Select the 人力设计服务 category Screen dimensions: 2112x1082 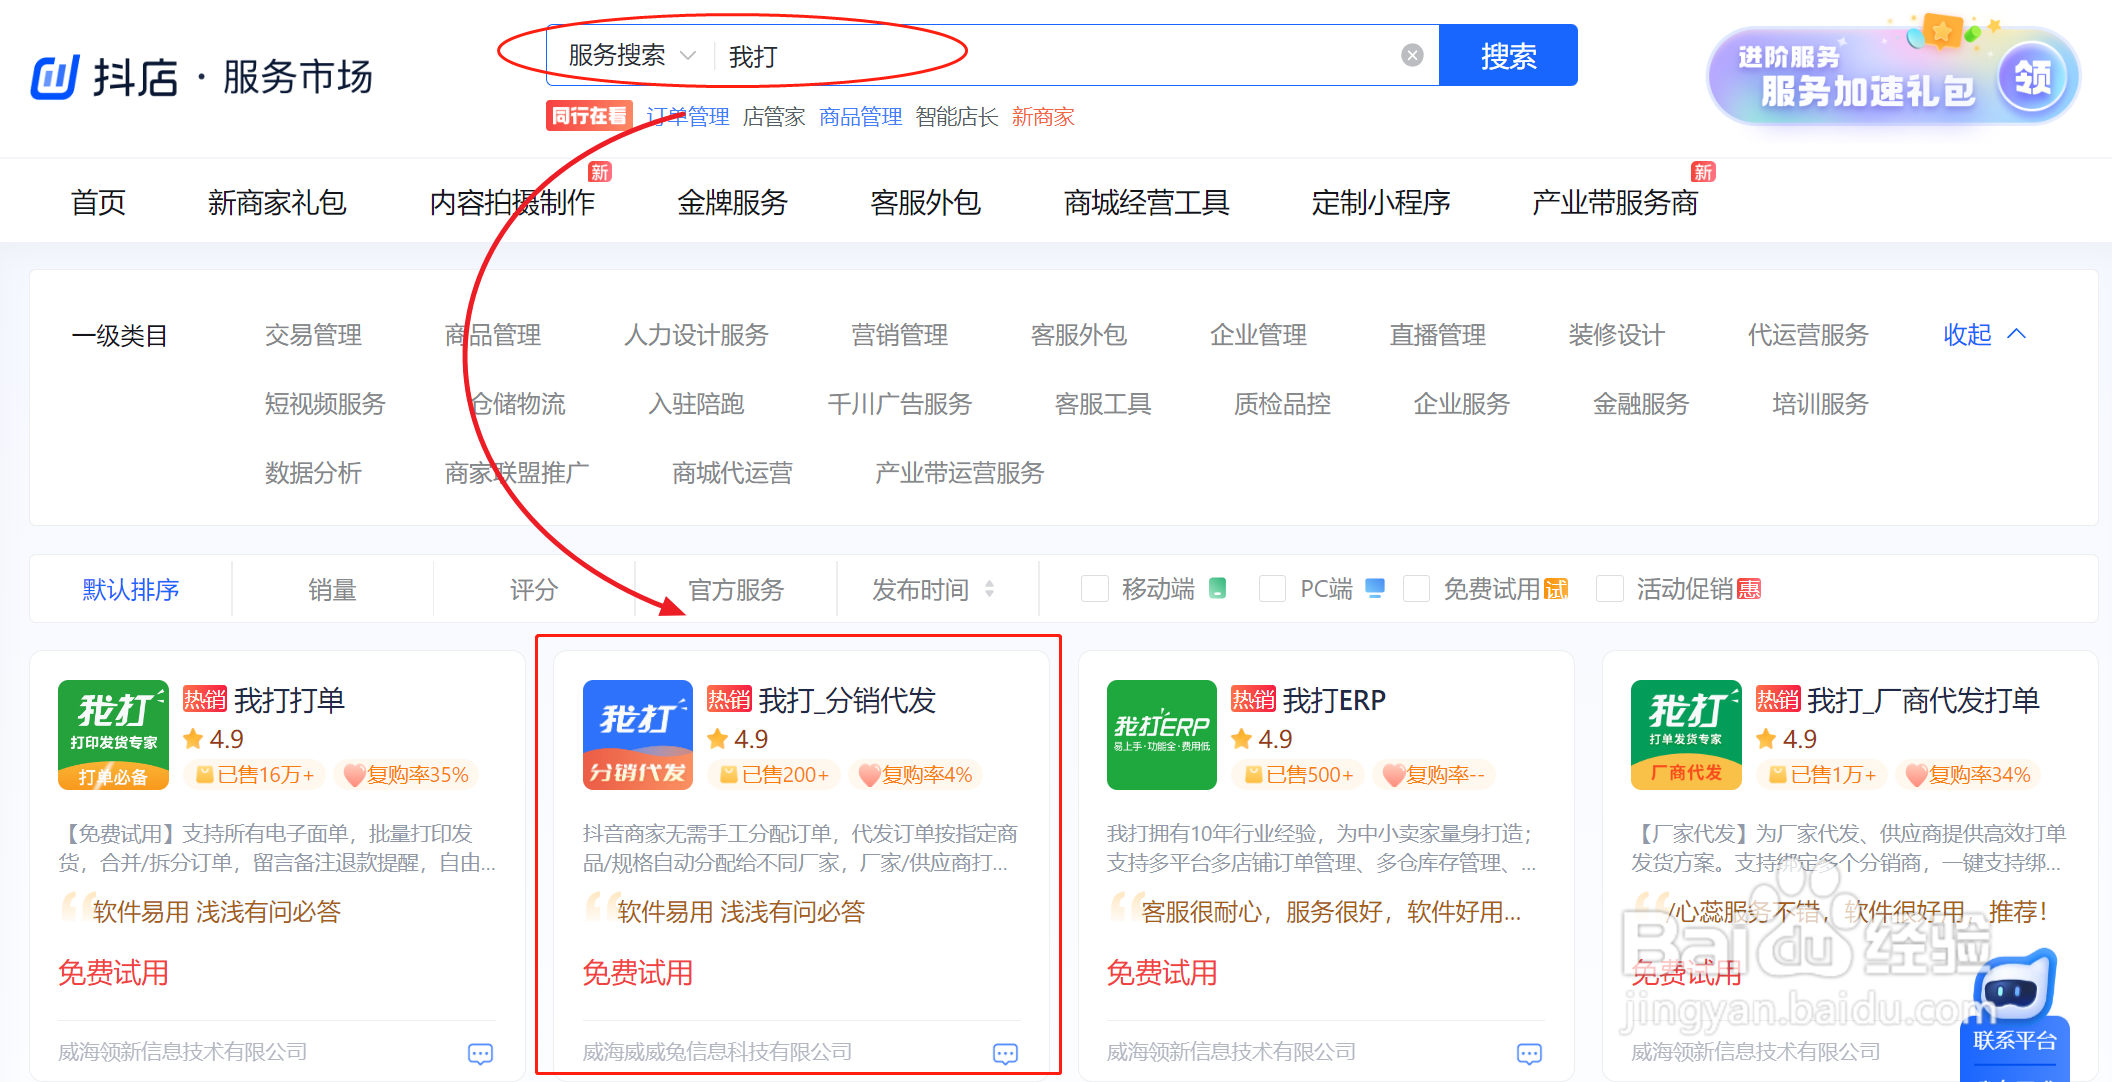tap(696, 335)
